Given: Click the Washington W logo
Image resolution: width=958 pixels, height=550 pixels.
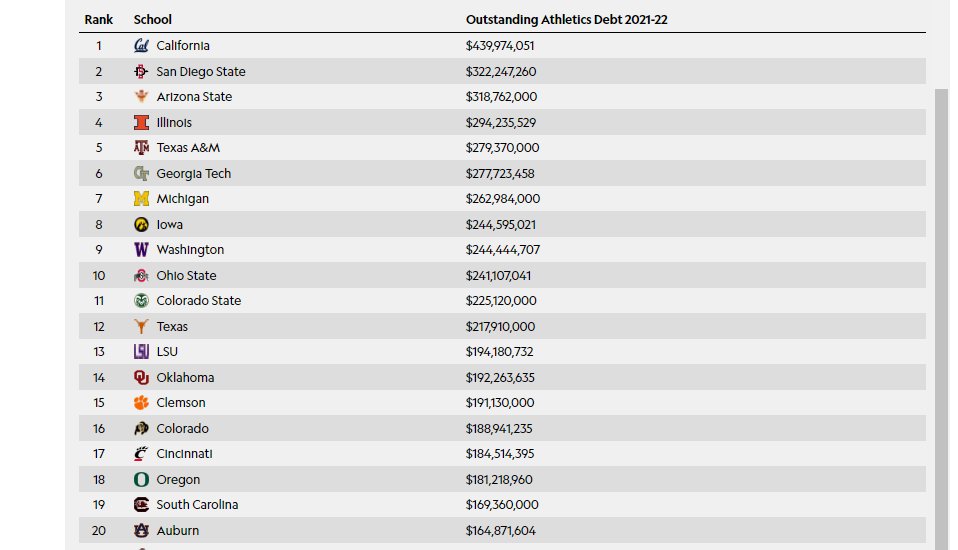Looking at the screenshot, I should click(x=141, y=250).
